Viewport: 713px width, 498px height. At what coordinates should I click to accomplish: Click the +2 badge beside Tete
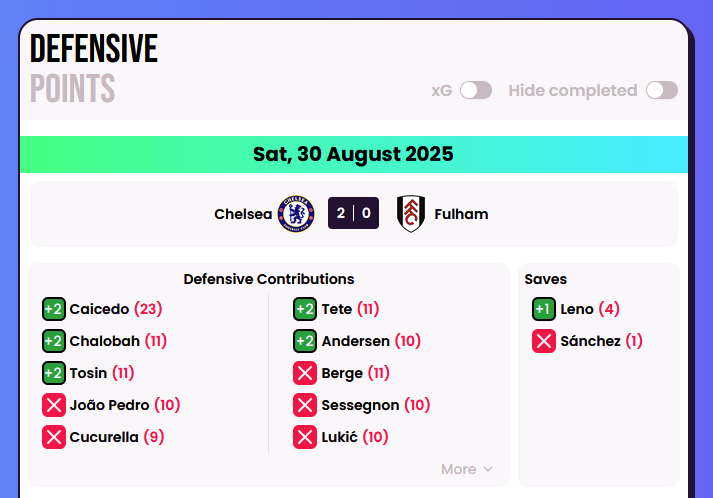(305, 309)
